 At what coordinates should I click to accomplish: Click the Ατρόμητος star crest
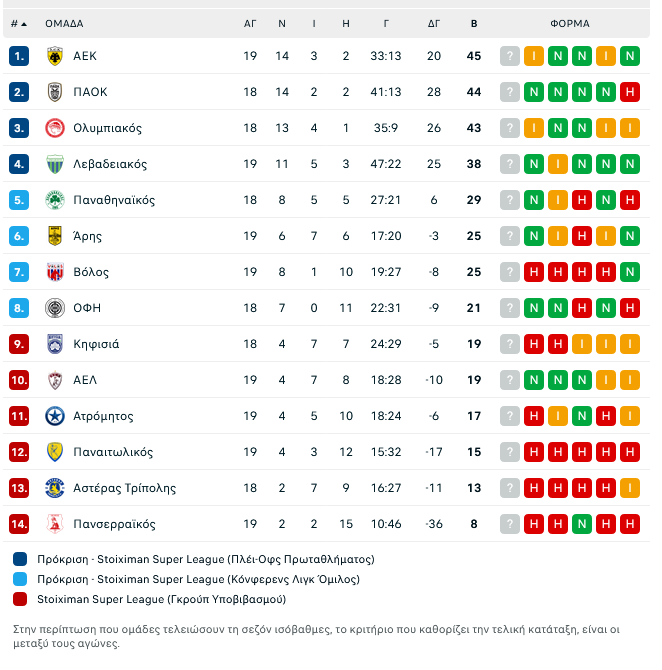(x=55, y=416)
